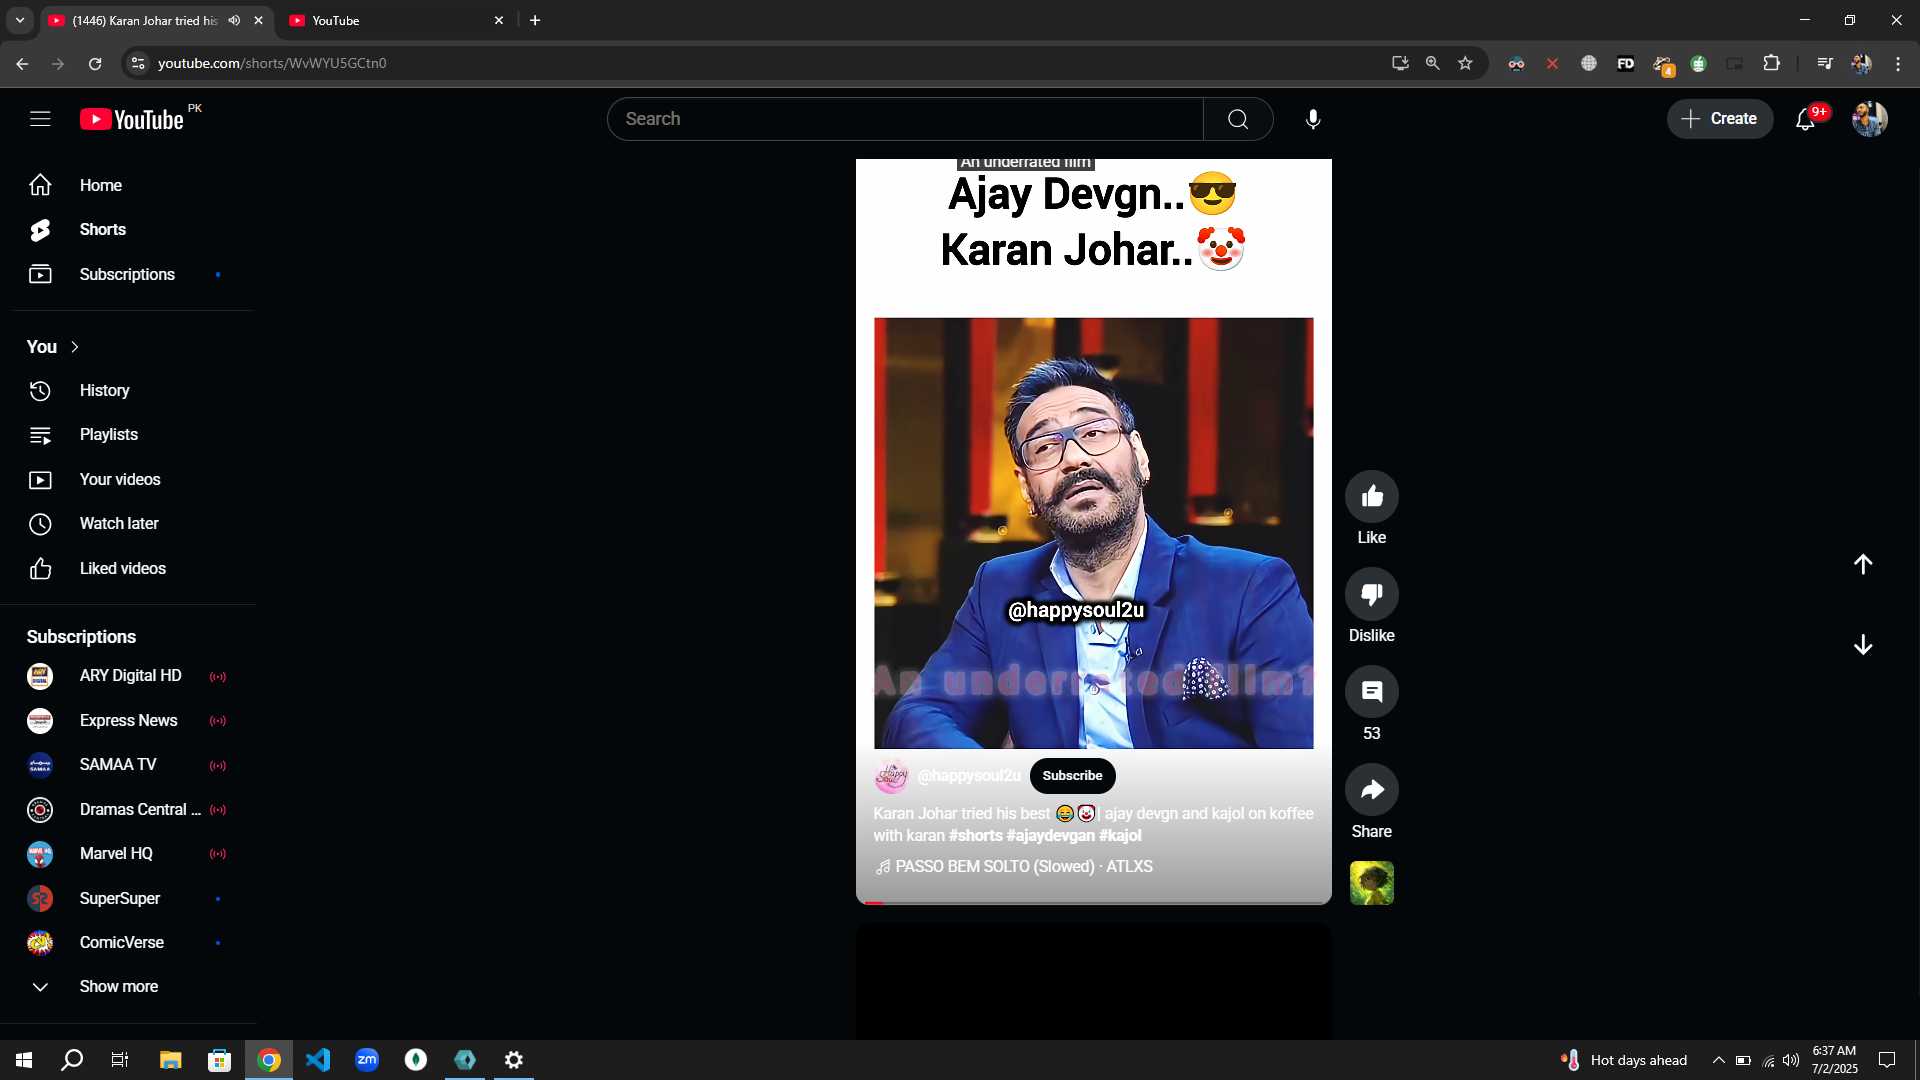Go to next short with down arrow

pyautogui.click(x=1863, y=645)
